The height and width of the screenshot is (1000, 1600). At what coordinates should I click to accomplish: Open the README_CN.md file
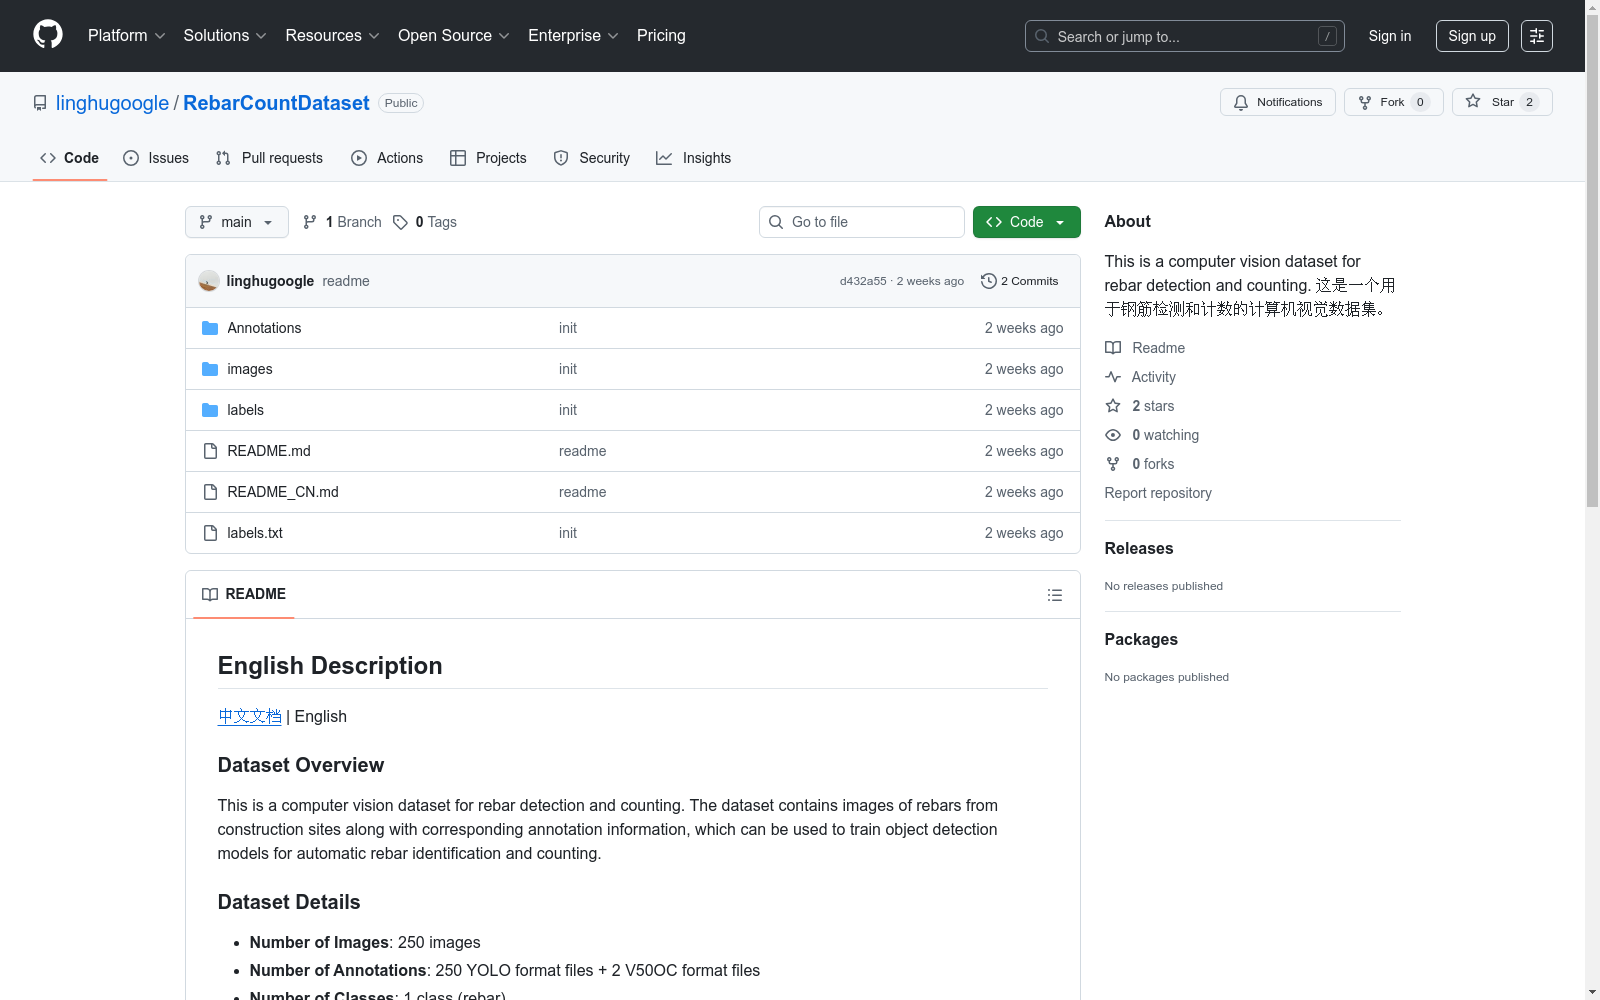pos(282,492)
